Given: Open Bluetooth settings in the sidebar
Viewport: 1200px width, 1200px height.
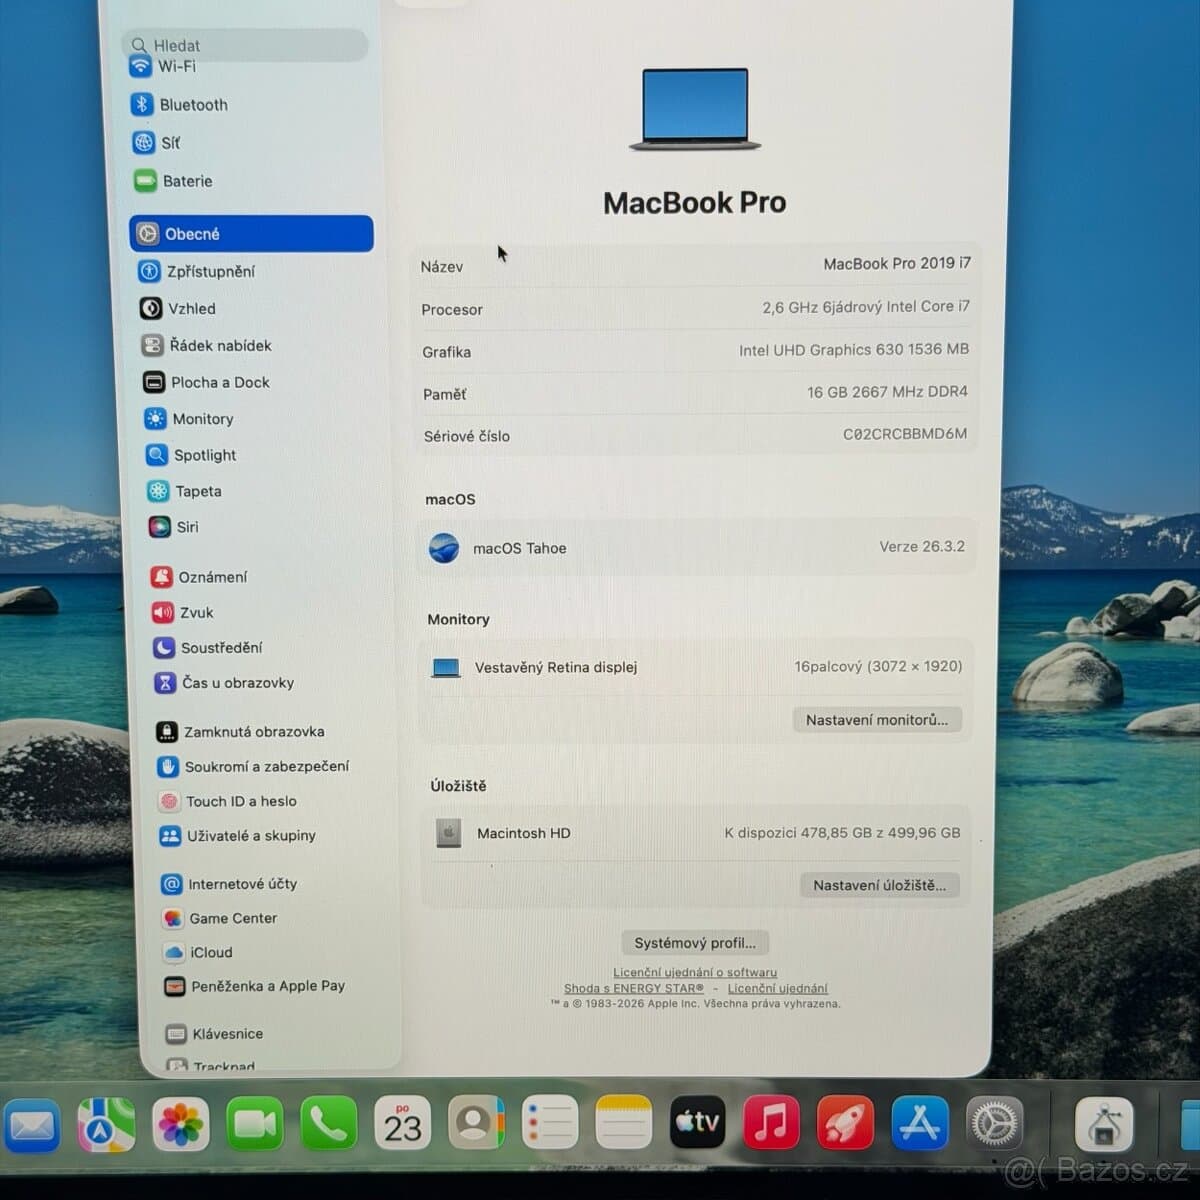Looking at the screenshot, I should 180,105.
